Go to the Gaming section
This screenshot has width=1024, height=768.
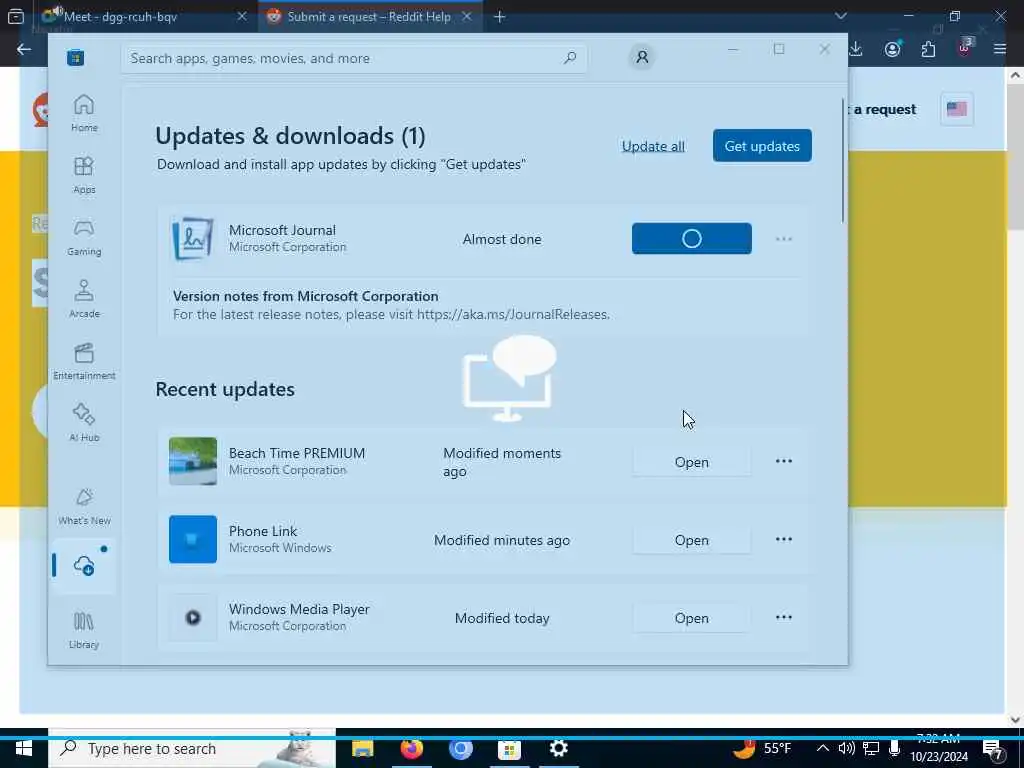84,237
